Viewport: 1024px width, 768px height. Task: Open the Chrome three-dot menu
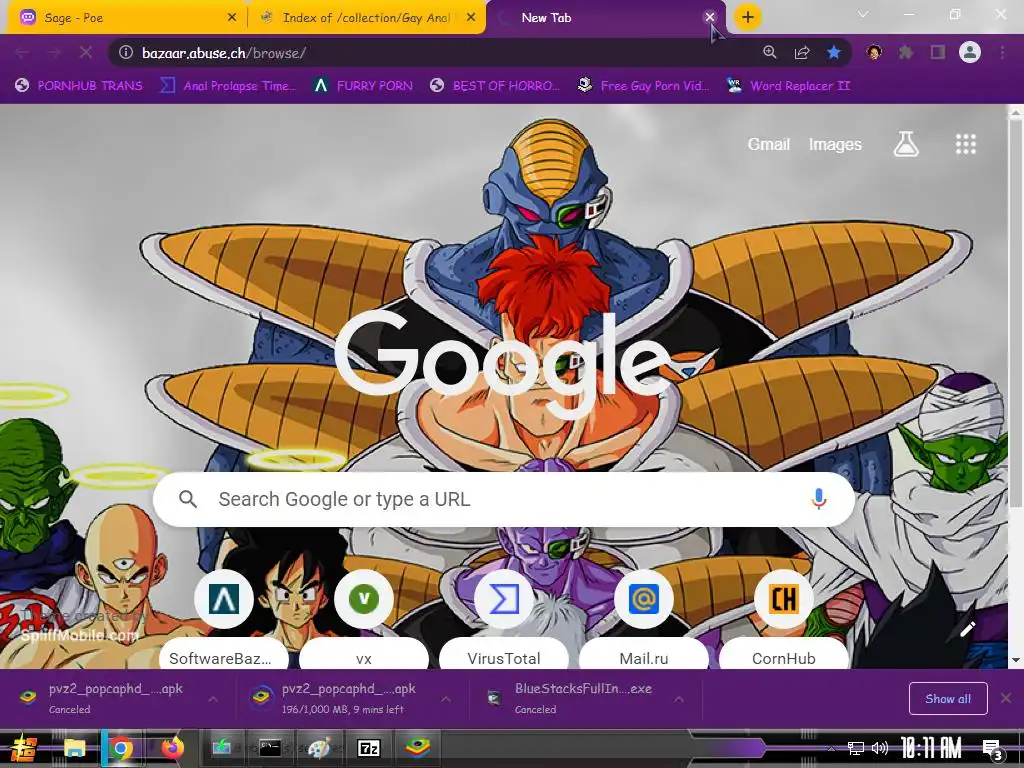pyautogui.click(x=1002, y=52)
